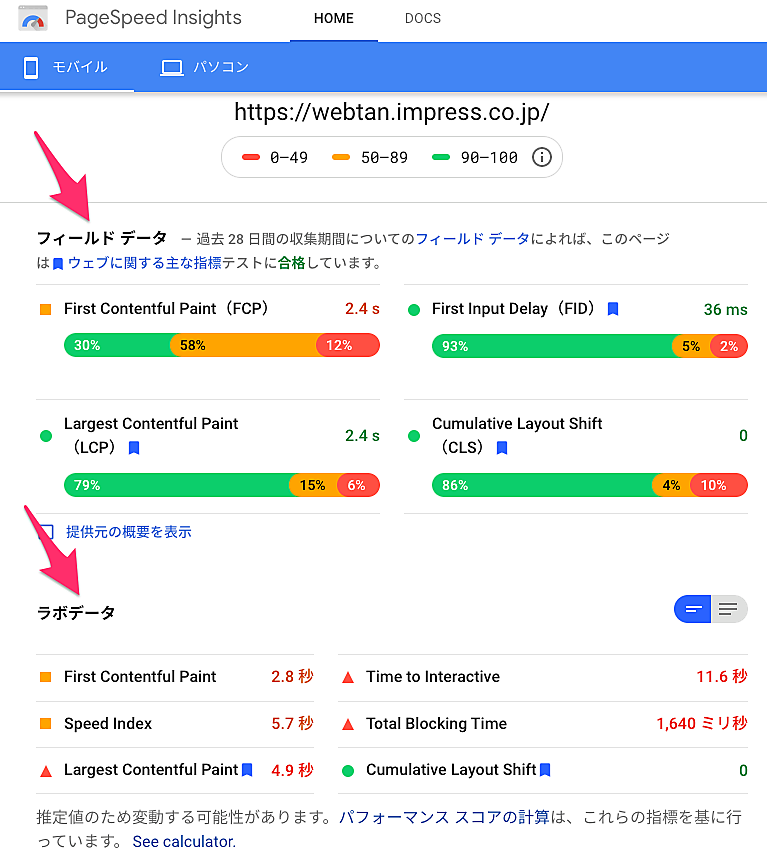Click the 提供元の概要を表示 label

coord(128,532)
